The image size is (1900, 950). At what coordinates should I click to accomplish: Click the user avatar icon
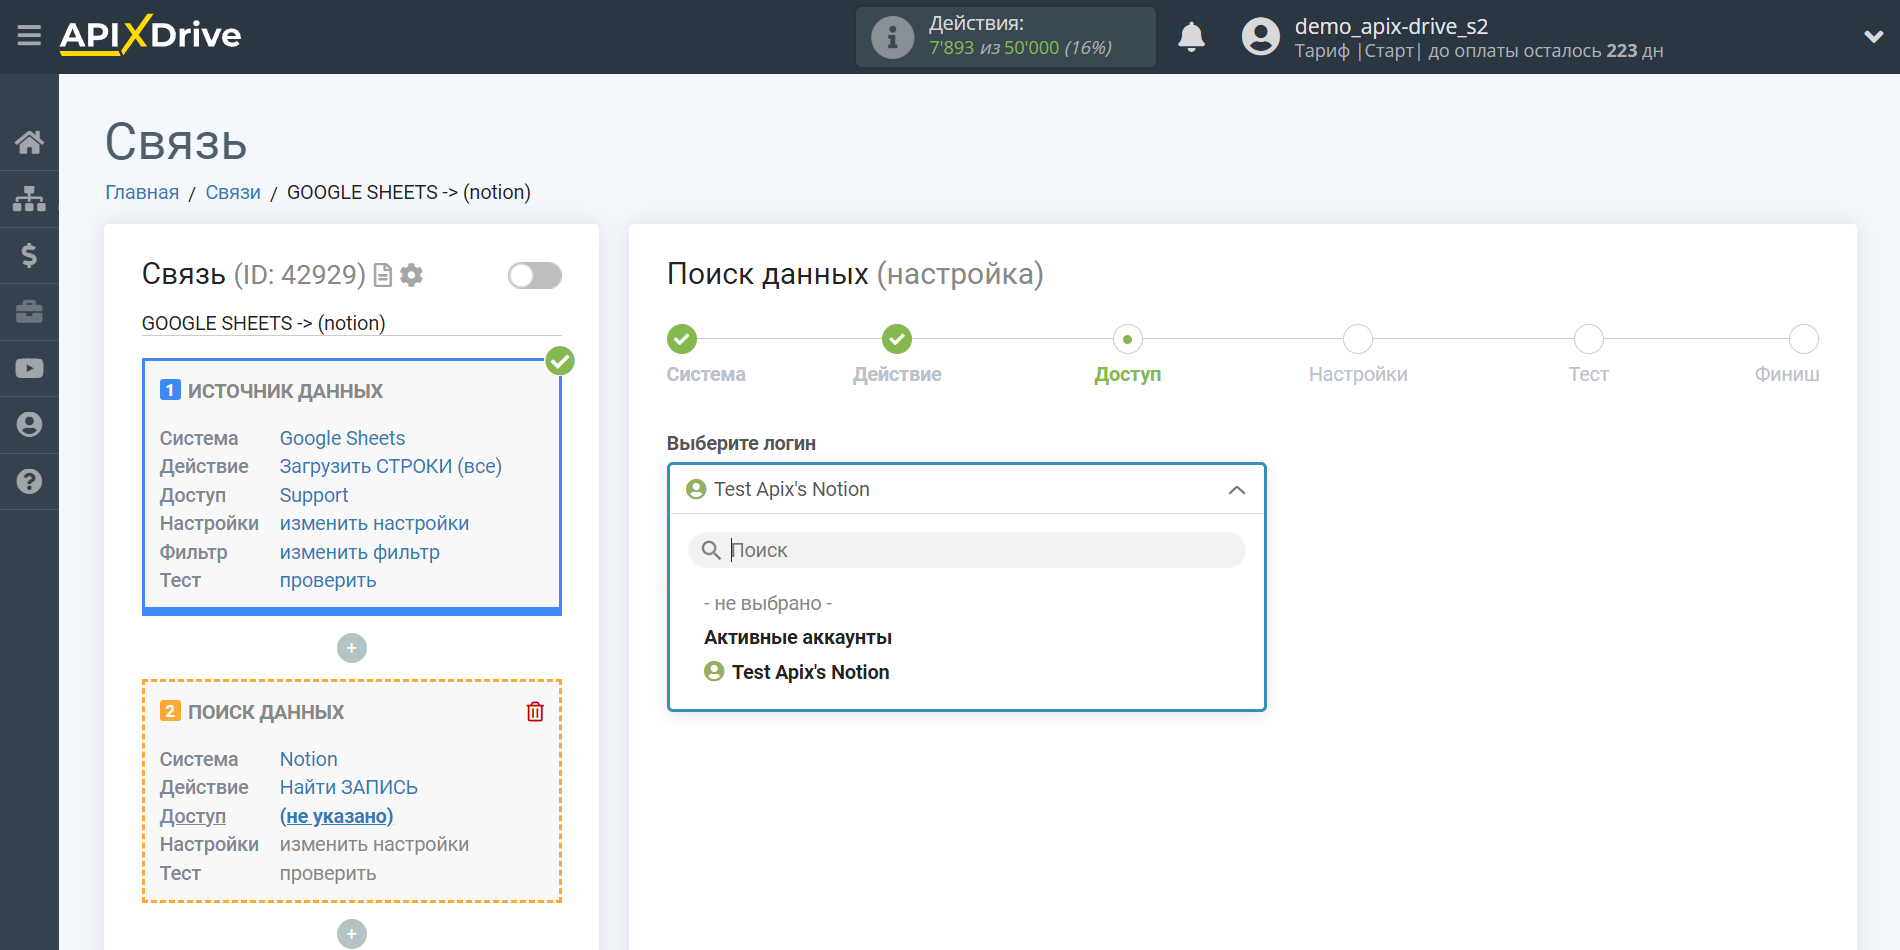[x=1260, y=37]
